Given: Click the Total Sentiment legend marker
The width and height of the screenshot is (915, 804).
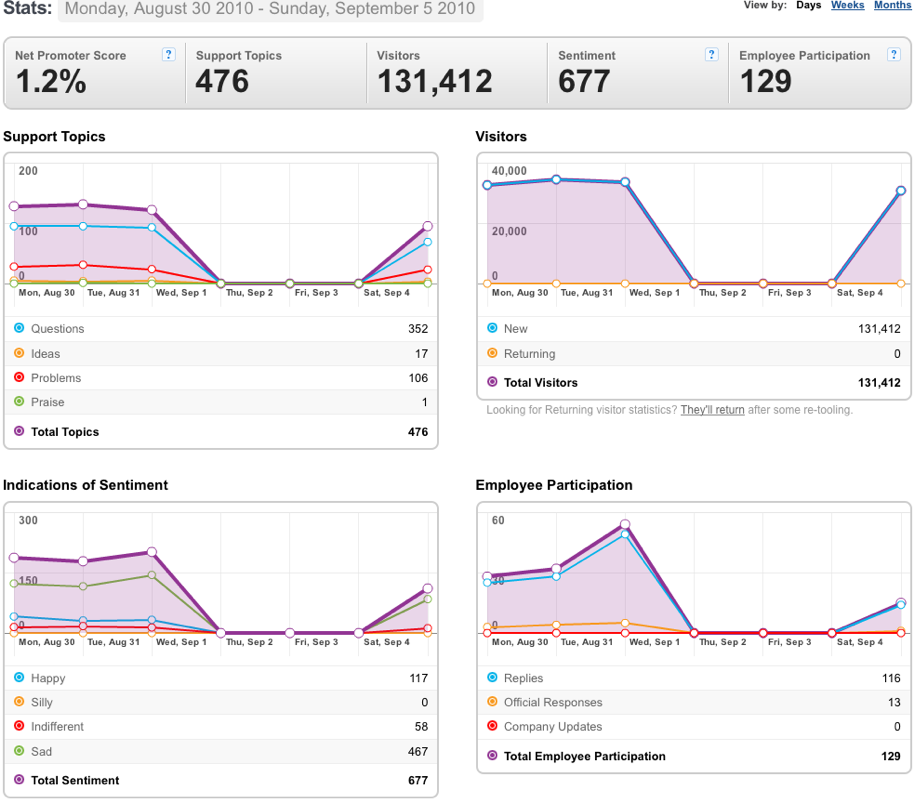Looking at the screenshot, I should 19,779.
